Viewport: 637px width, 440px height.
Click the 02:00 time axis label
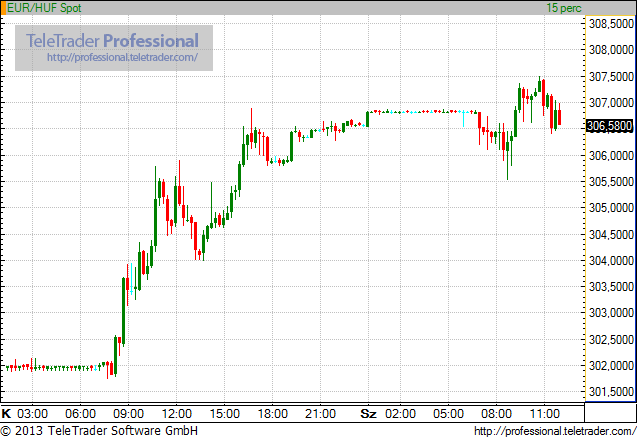pos(401,414)
